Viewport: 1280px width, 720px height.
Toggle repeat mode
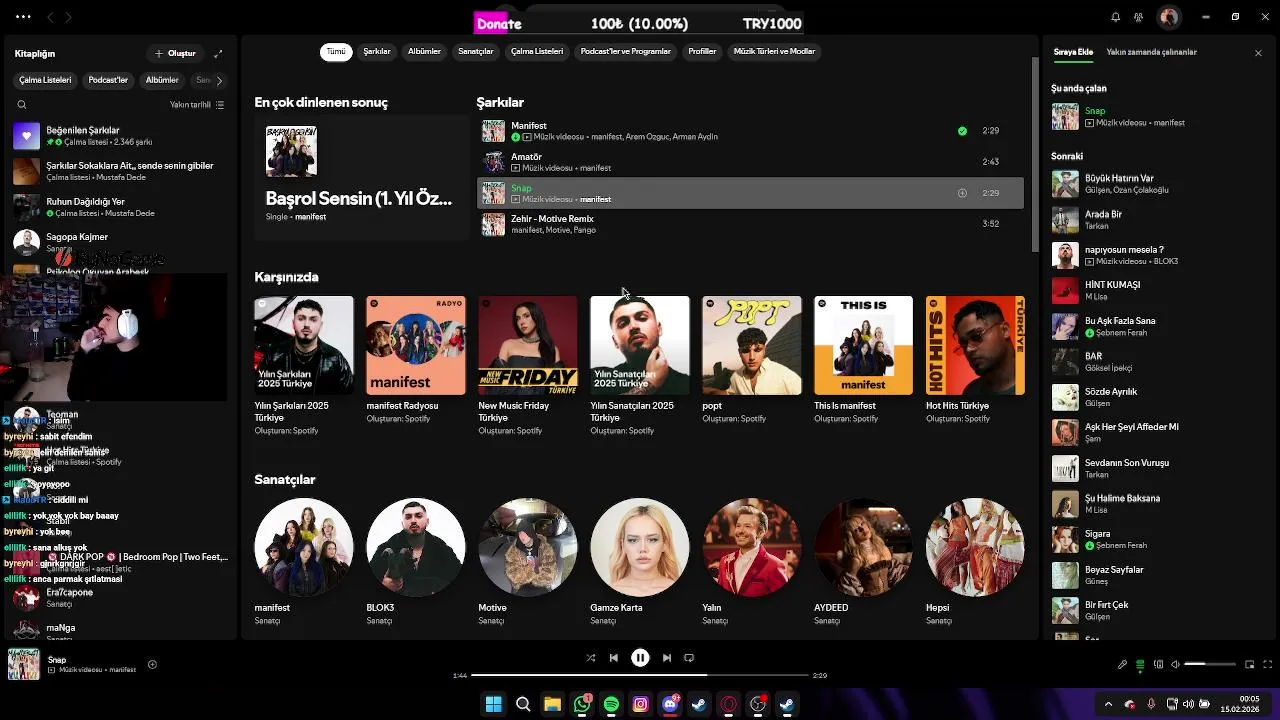click(689, 658)
